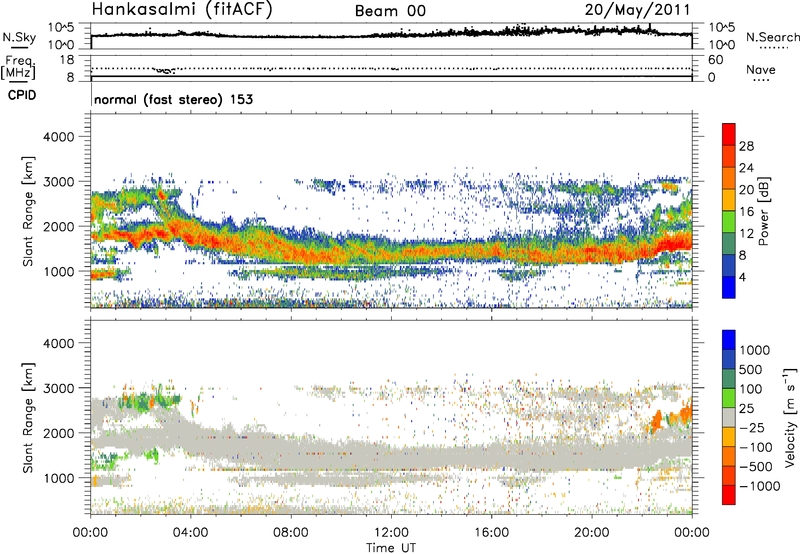Pick the bright blue top Velocity colorbar segment

729,340
